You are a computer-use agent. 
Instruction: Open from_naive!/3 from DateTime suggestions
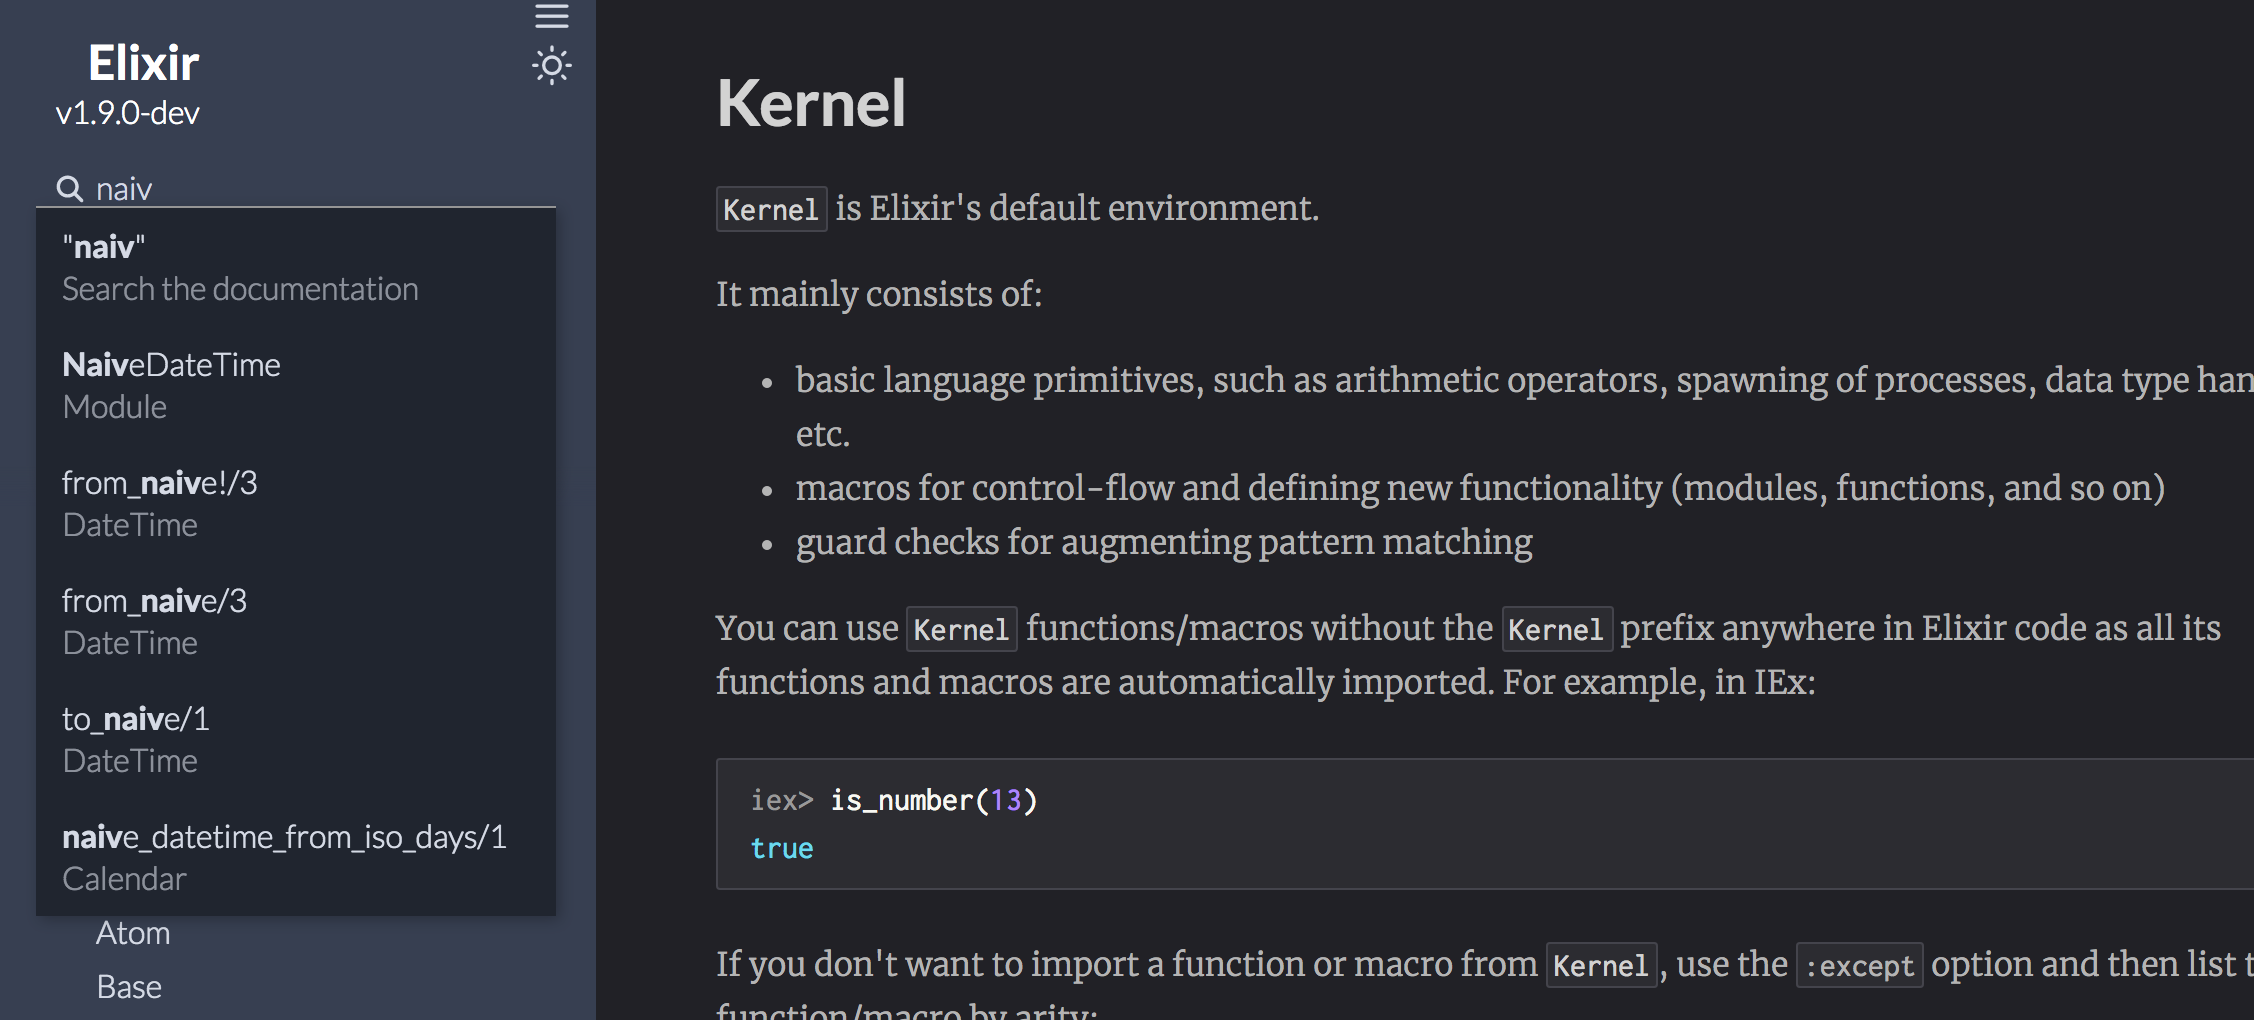click(160, 483)
